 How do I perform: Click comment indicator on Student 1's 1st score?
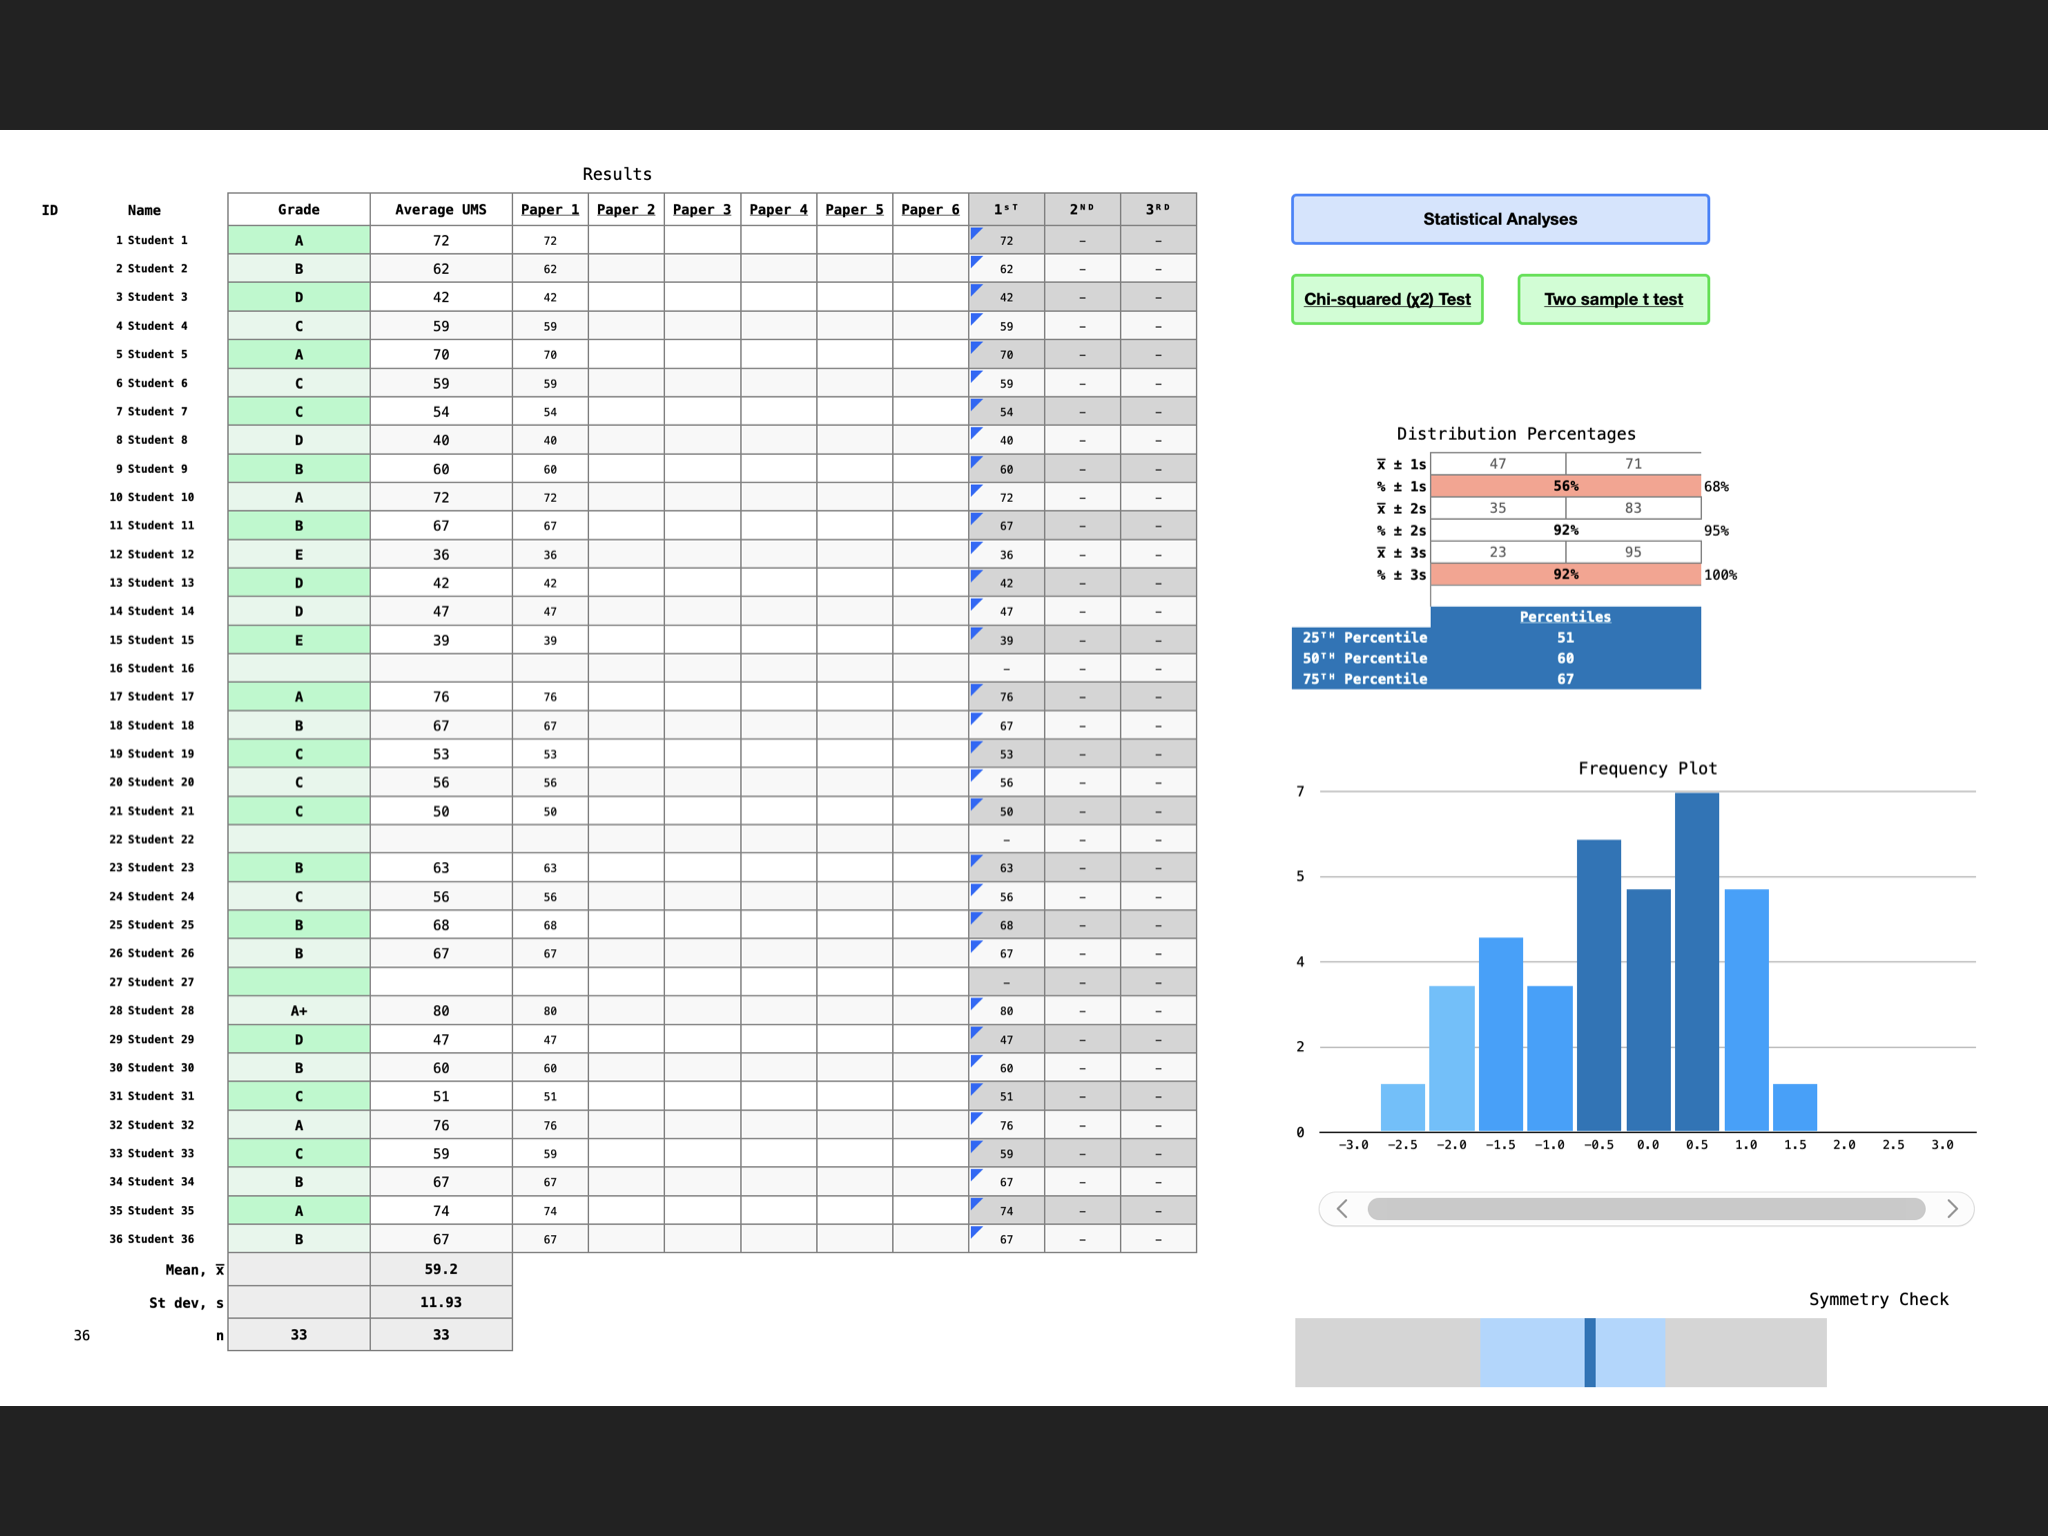pyautogui.click(x=976, y=232)
